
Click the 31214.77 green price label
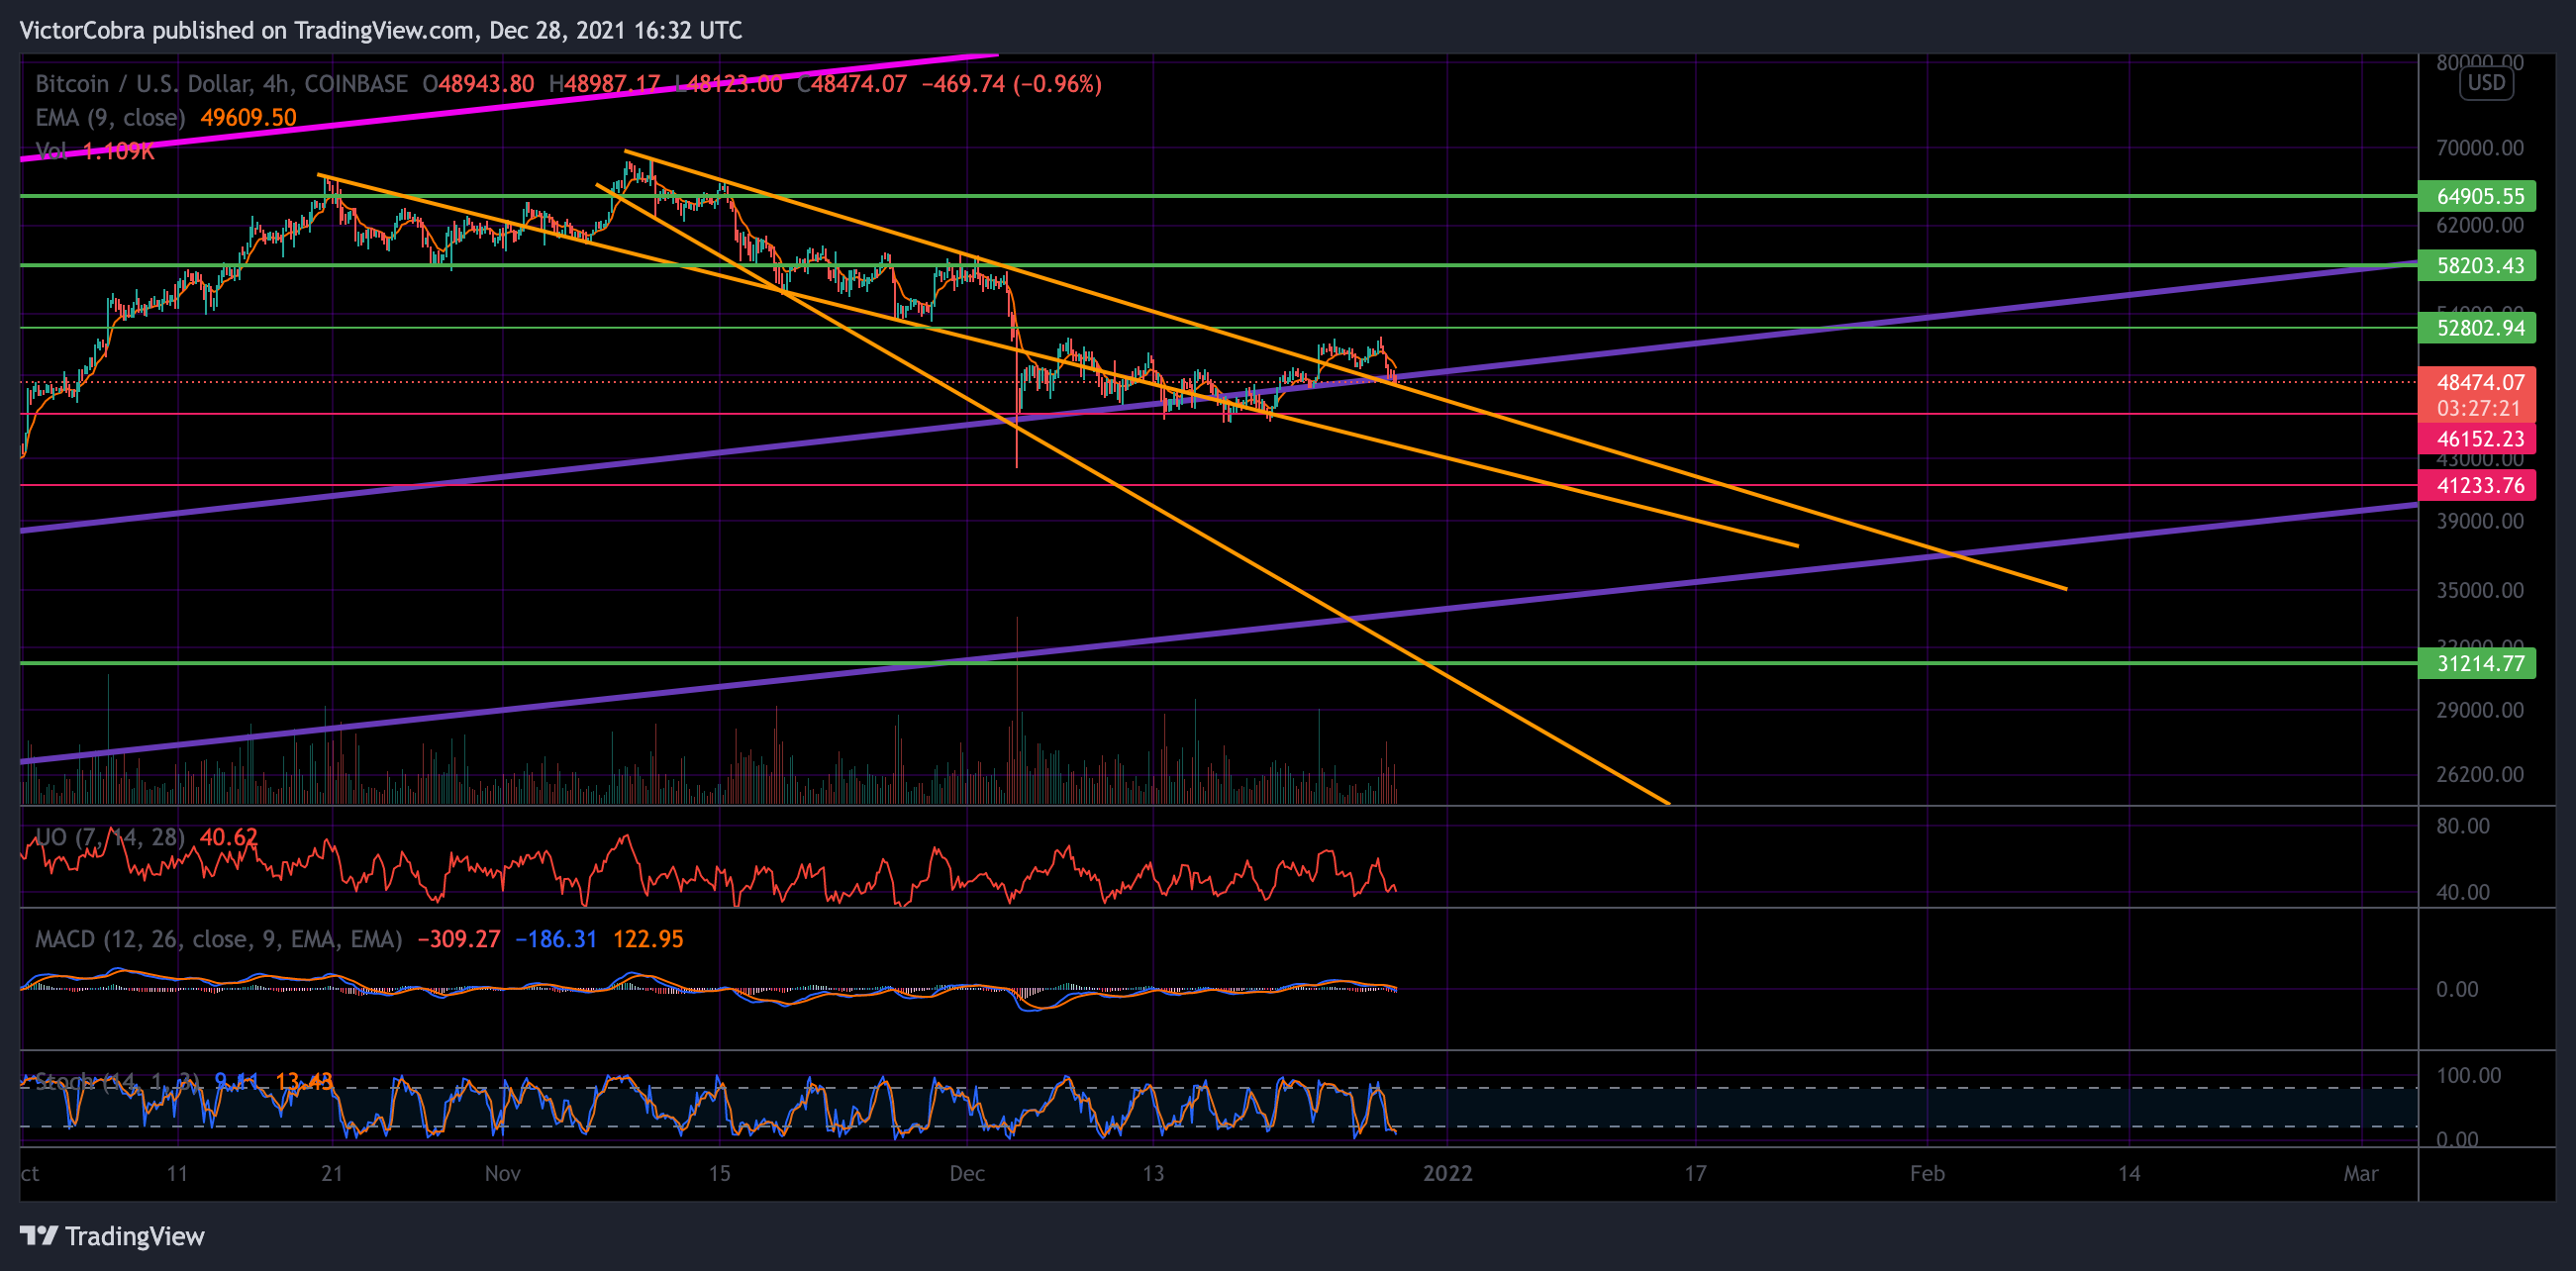[2476, 664]
